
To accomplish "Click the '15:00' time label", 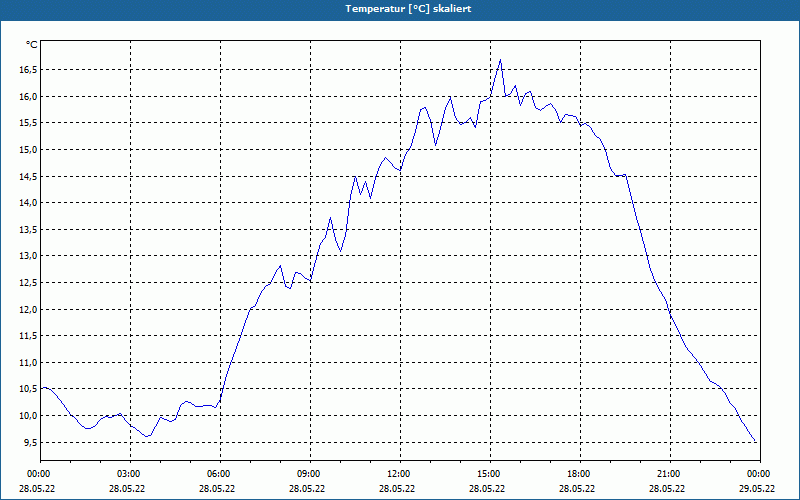I will tap(490, 474).
